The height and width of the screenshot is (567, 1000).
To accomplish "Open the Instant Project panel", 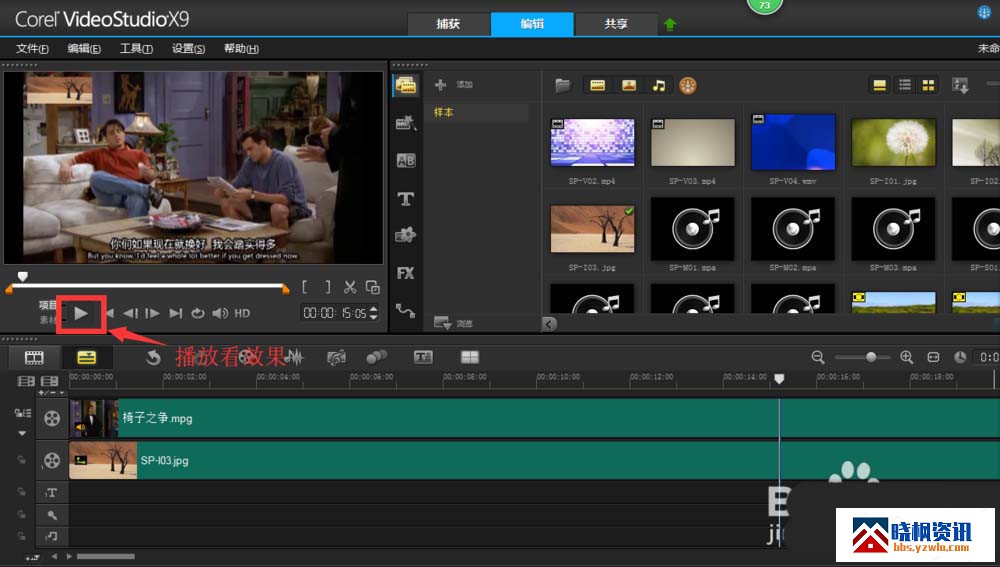I will click(x=406, y=122).
